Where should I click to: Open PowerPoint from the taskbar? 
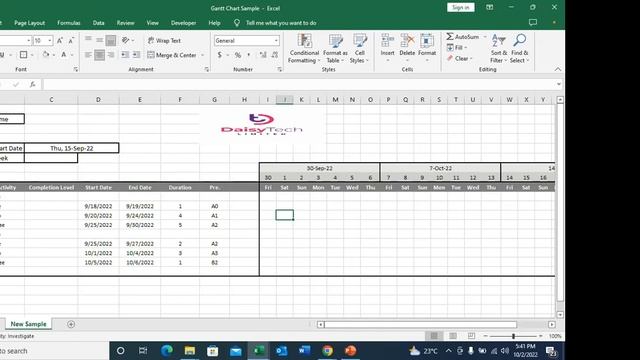click(351, 351)
